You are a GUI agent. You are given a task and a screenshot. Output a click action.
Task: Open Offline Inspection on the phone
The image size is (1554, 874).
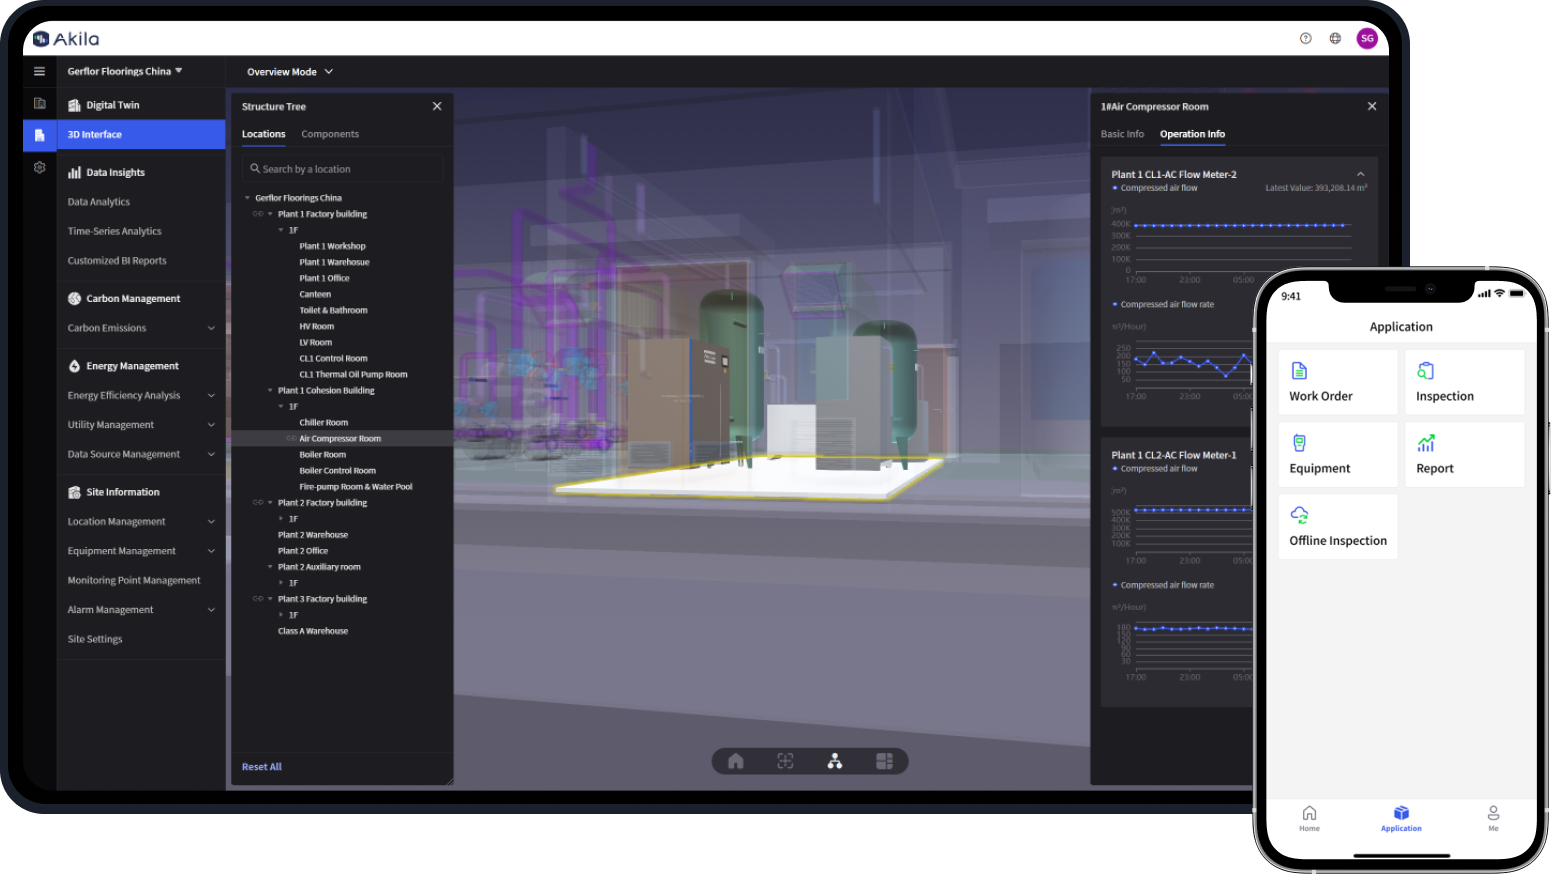pos(1337,526)
